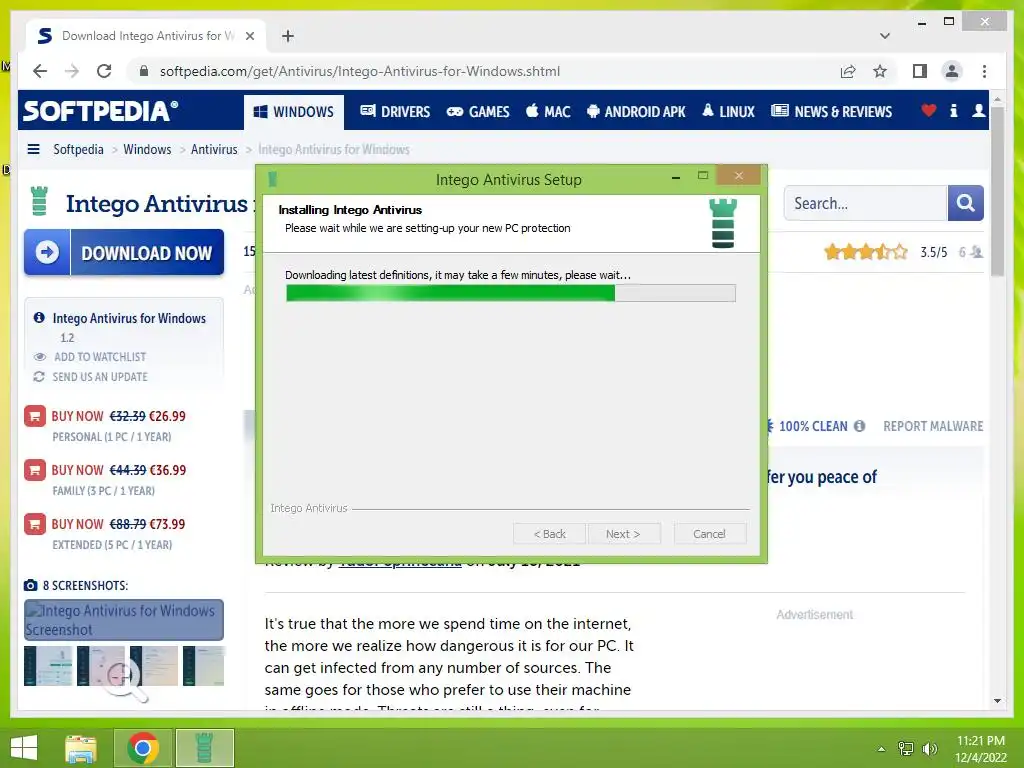Viewport: 1024px width, 768px height.
Task: Open the Chrome three-dot menu
Action: click(984, 71)
